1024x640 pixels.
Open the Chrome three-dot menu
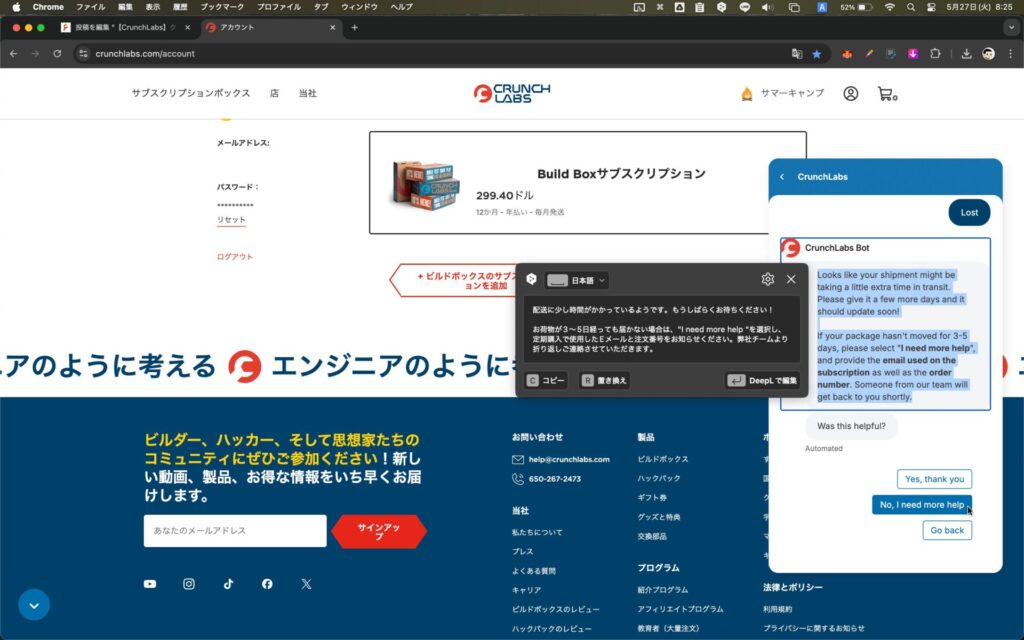[x=1010, y=54]
